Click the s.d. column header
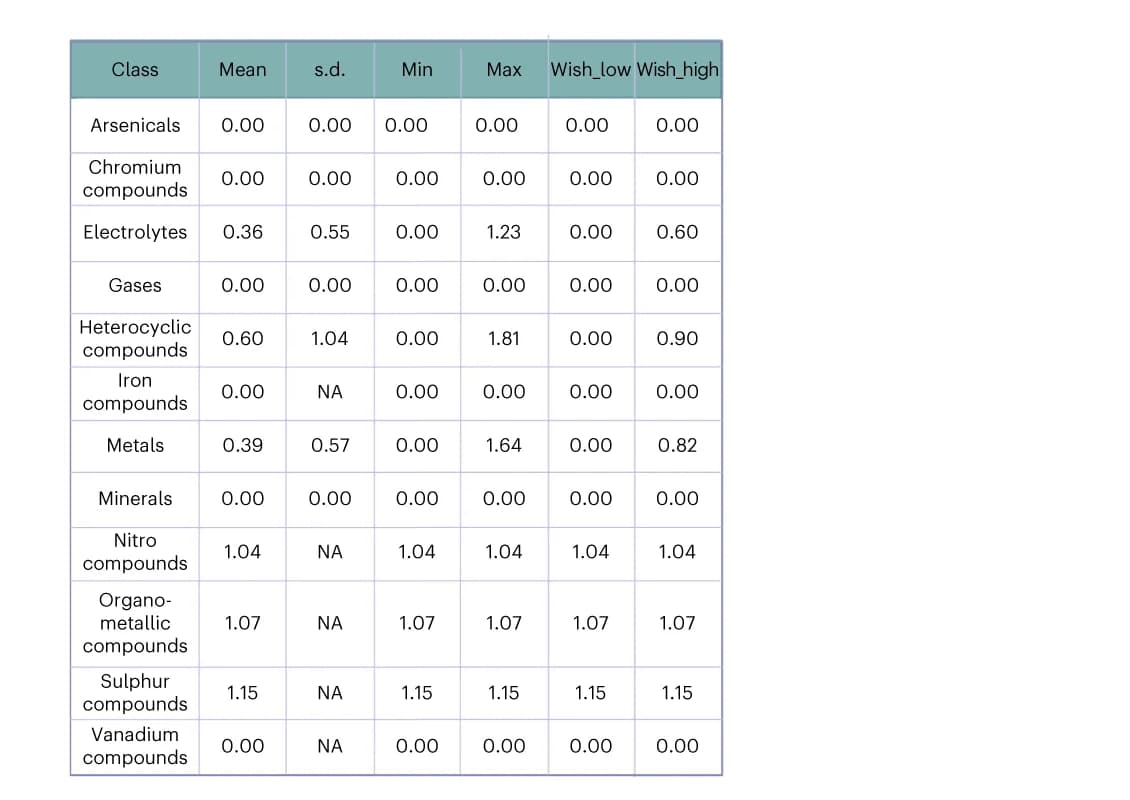 (330, 69)
